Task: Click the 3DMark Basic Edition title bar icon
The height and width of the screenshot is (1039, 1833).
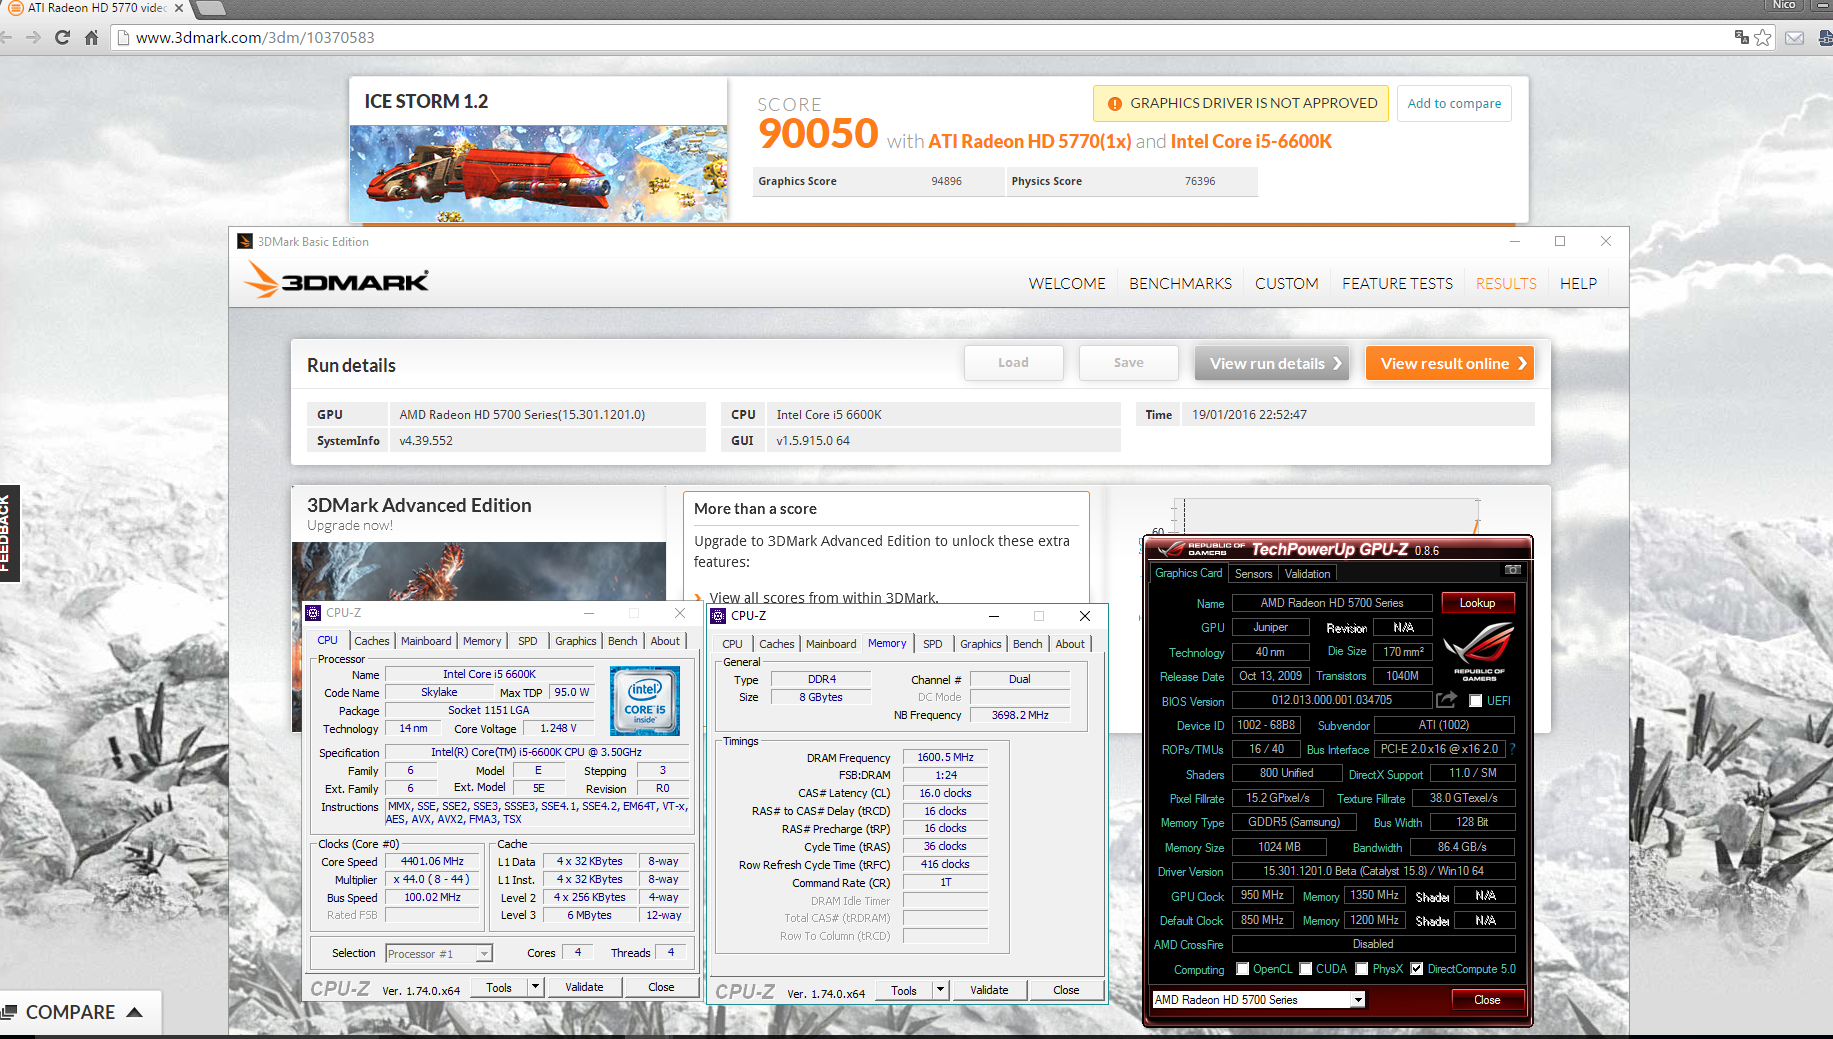Action: (x=245, y=241)
